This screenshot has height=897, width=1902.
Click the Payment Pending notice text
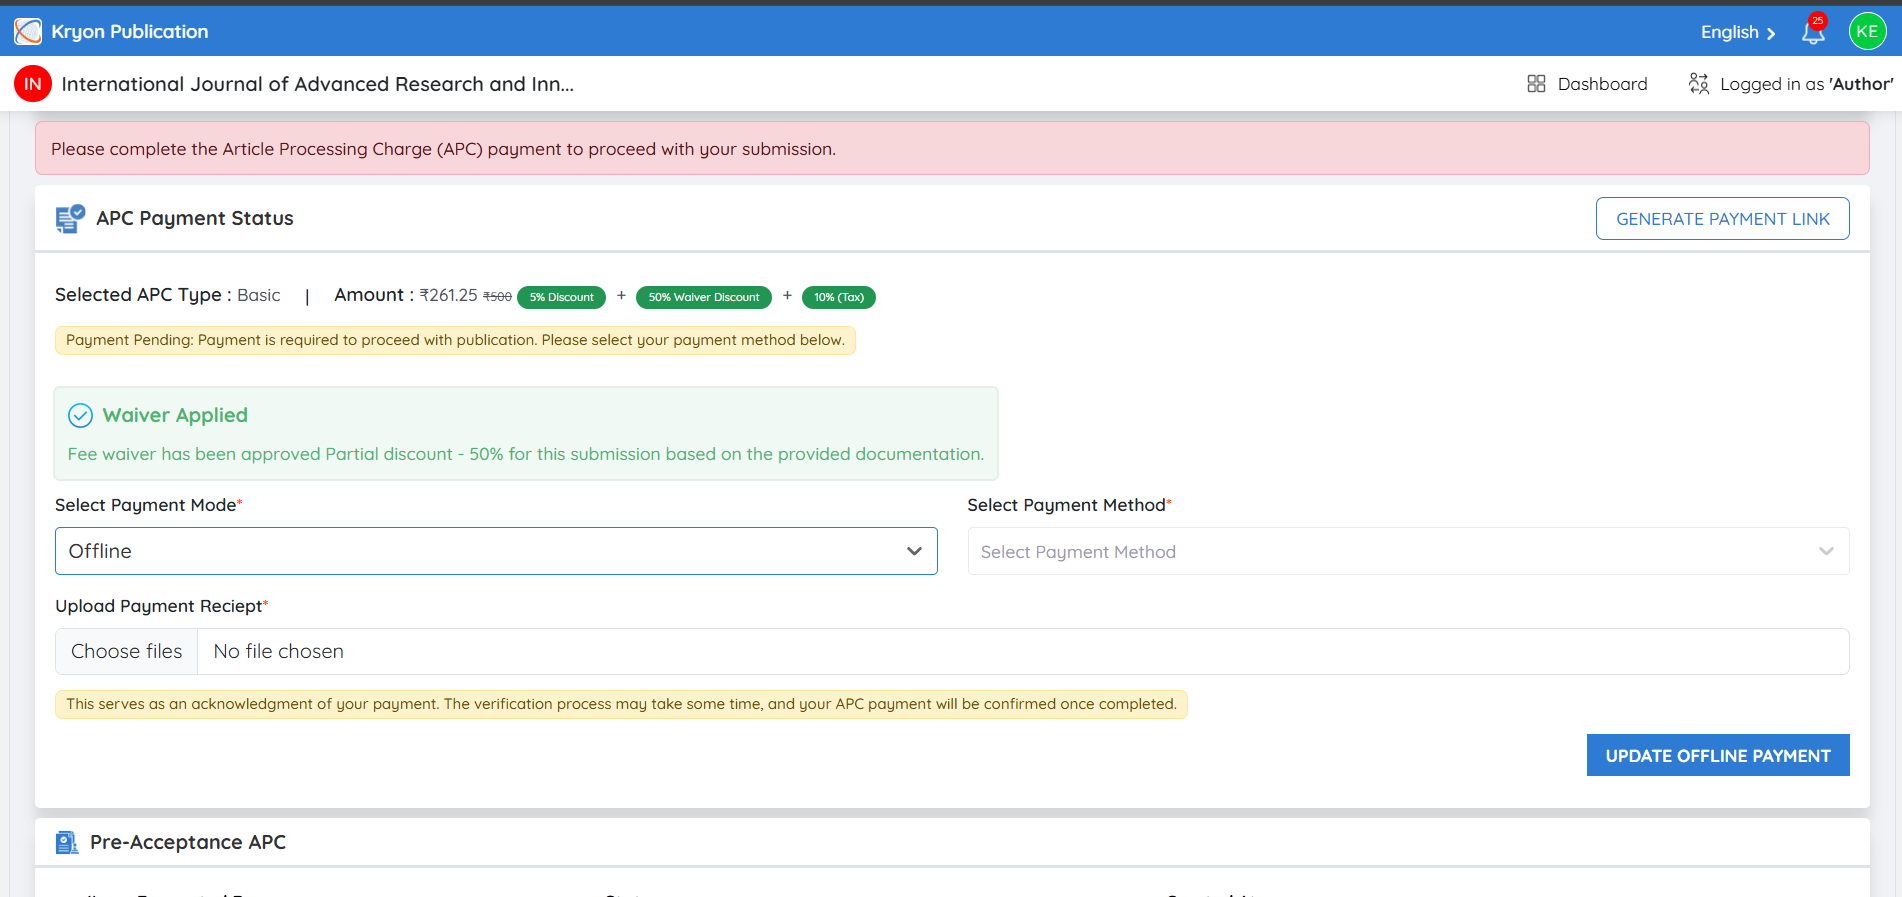click(455, 340)
